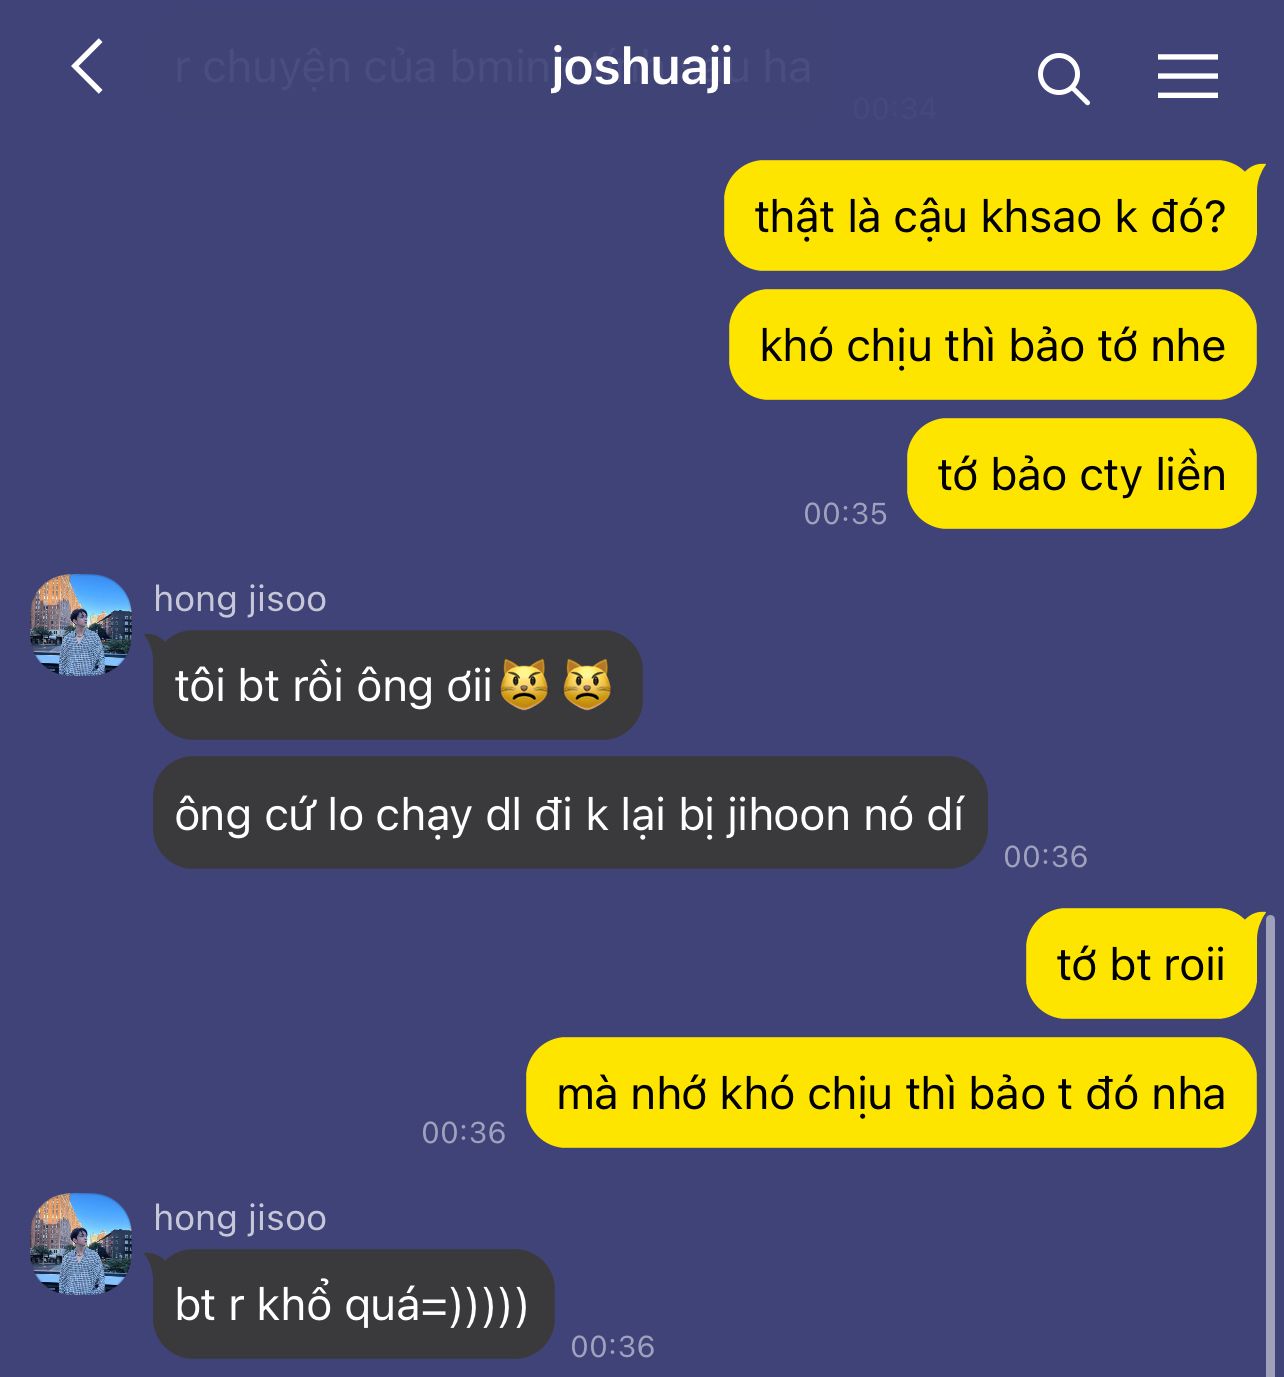Select "mà nhớ khó chịu thì bảo t đó nha"

(x=891, y=1093)
